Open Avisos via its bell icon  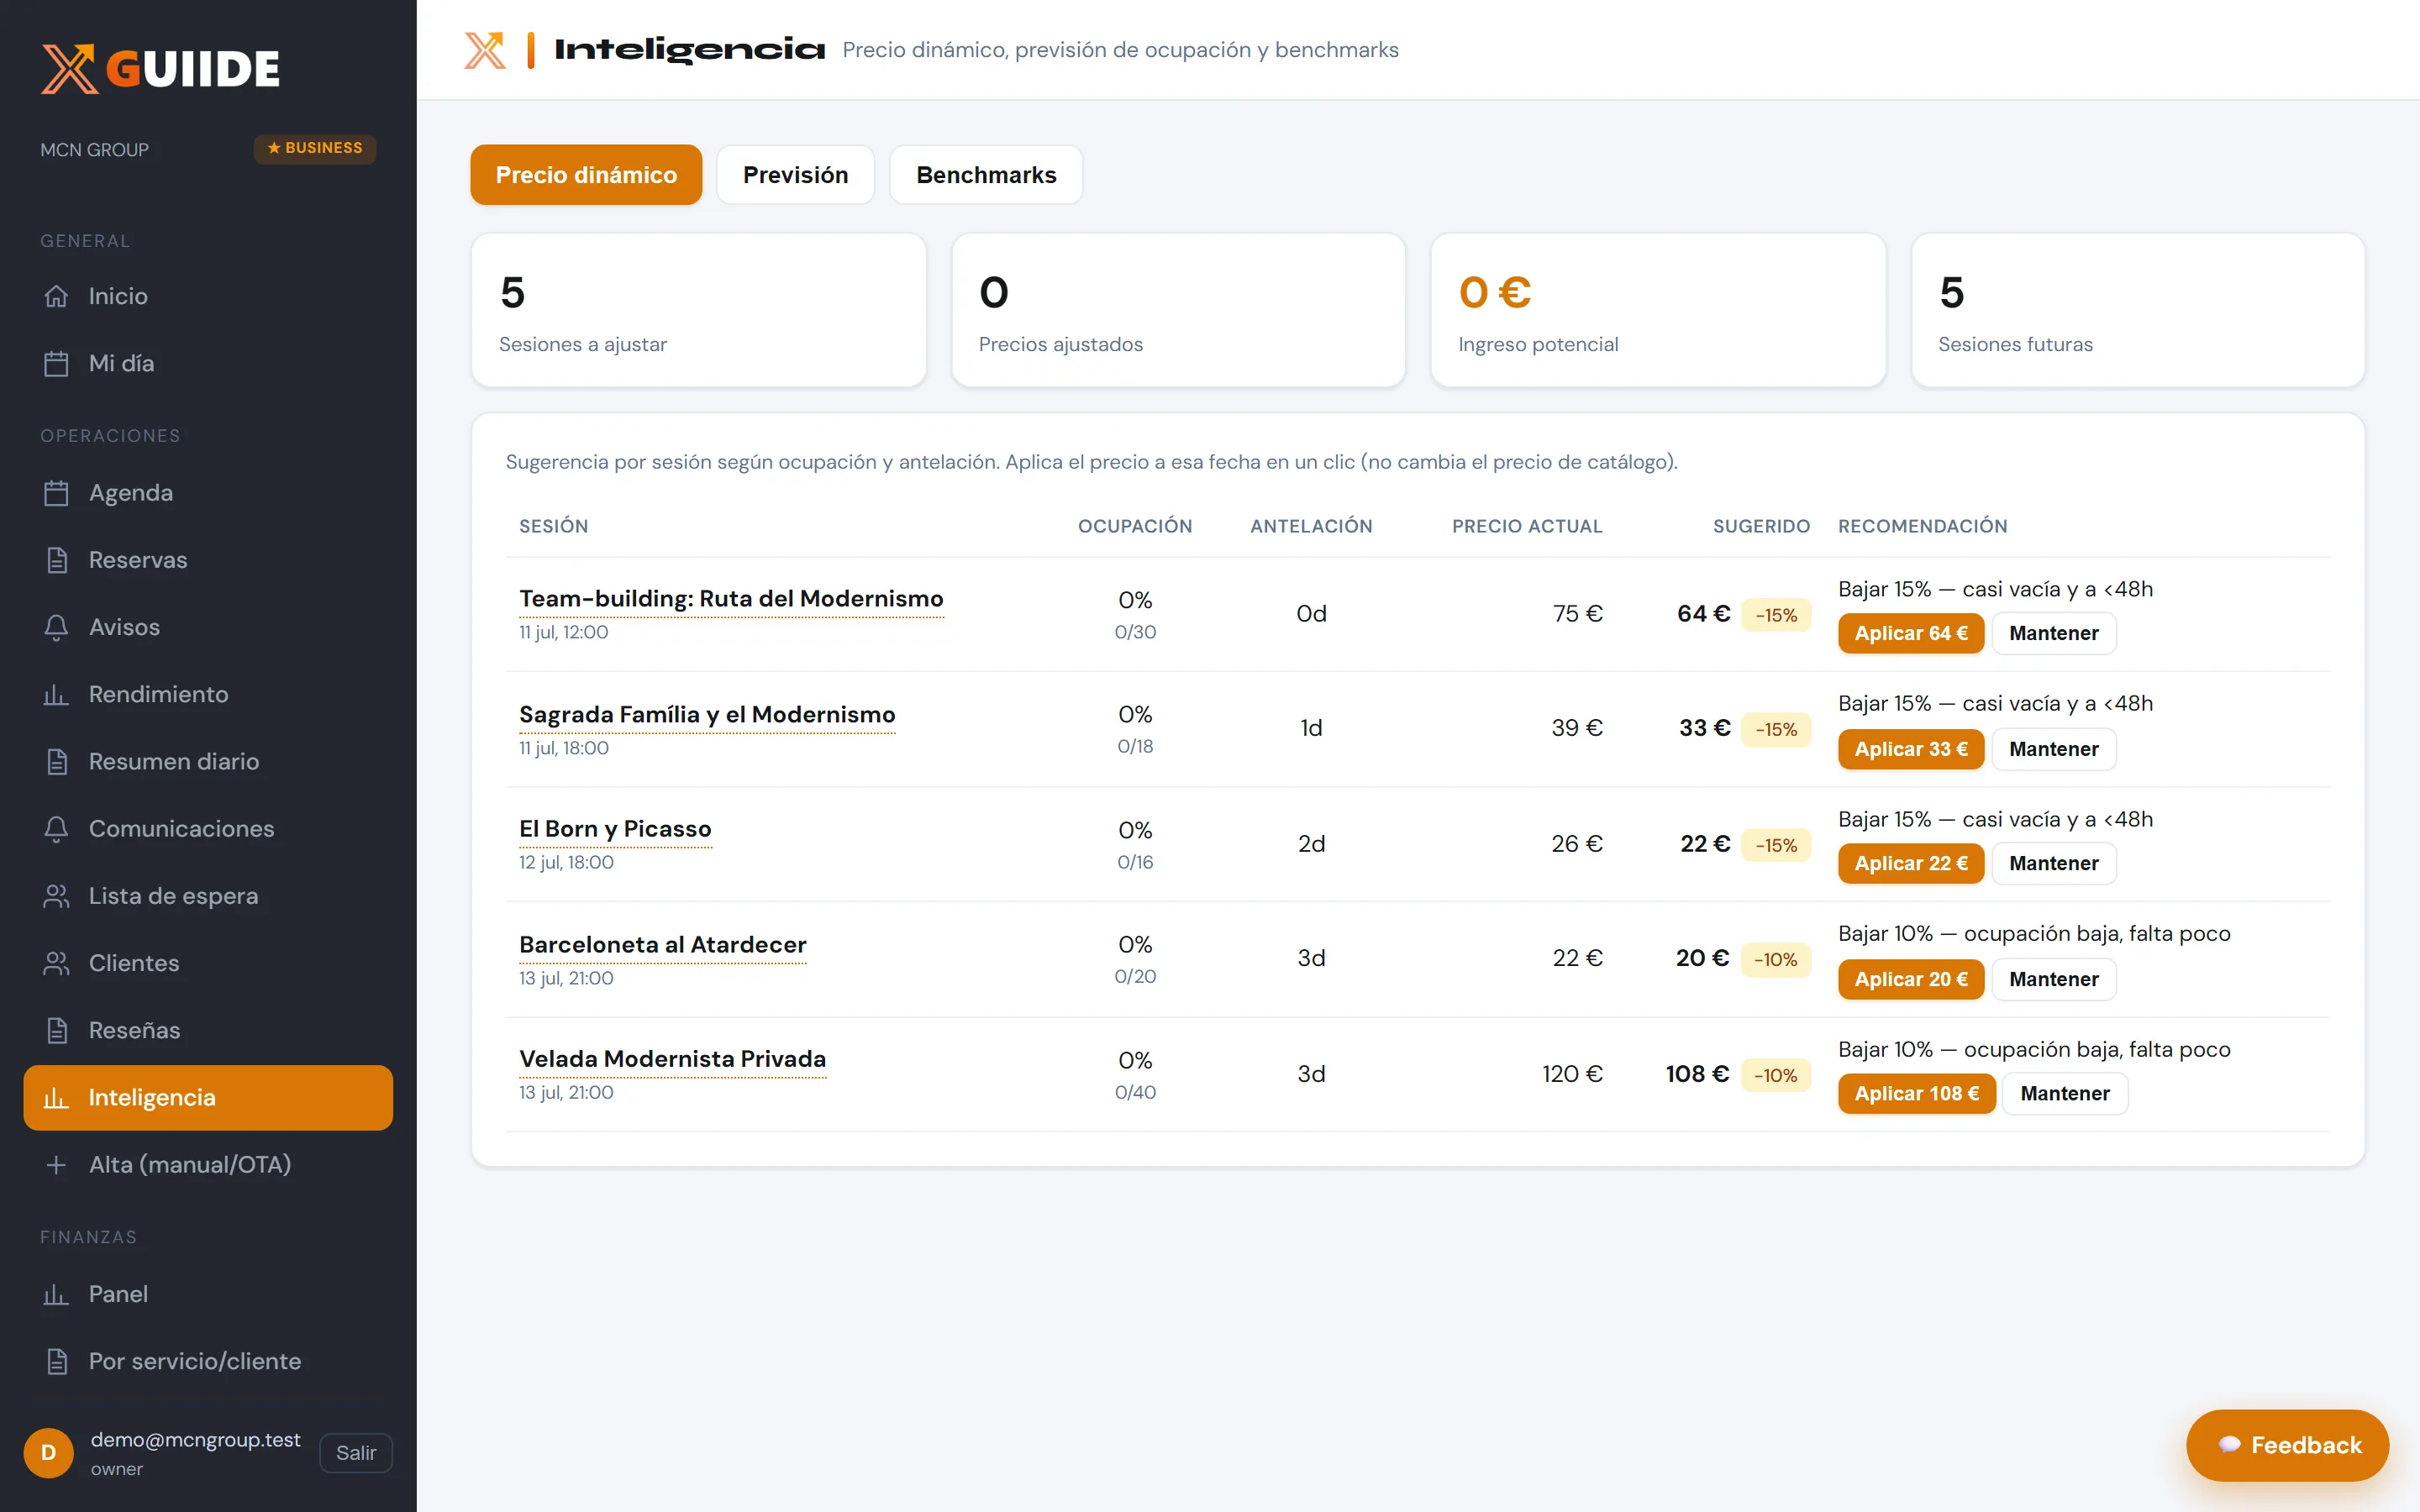[56, 627]
